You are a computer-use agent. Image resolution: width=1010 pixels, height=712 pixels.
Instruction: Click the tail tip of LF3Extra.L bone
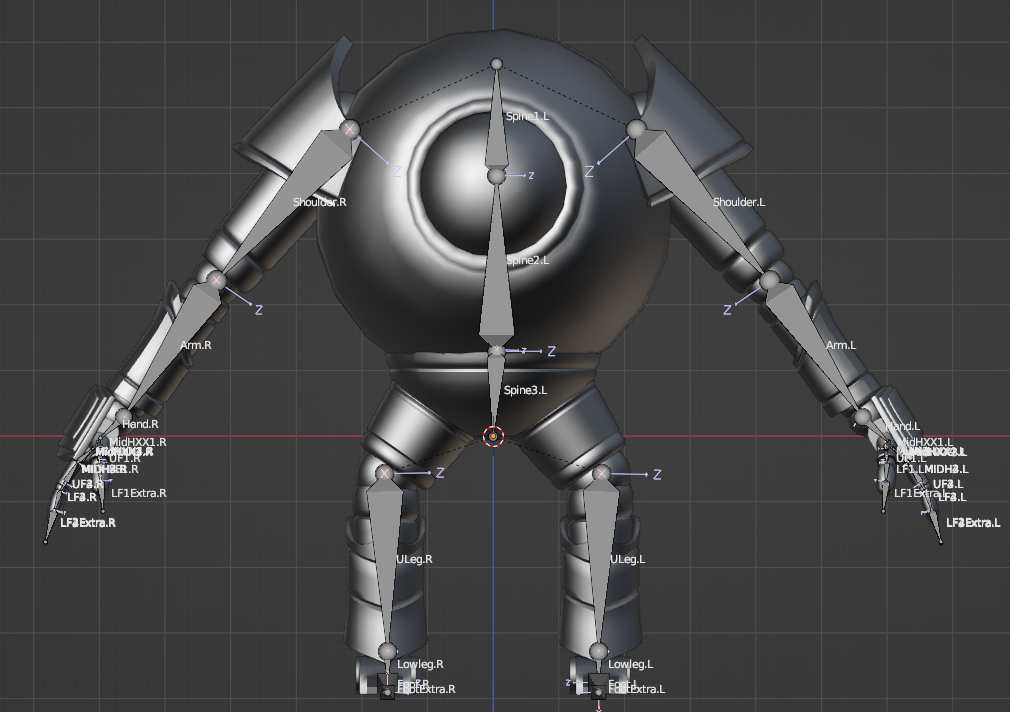pyautogui.click(x=941, y=542)
